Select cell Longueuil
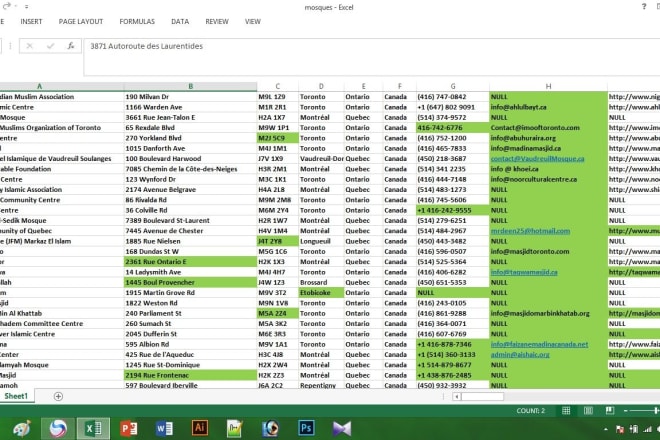The width and height of the screenshot is (660, 440). 321,241
